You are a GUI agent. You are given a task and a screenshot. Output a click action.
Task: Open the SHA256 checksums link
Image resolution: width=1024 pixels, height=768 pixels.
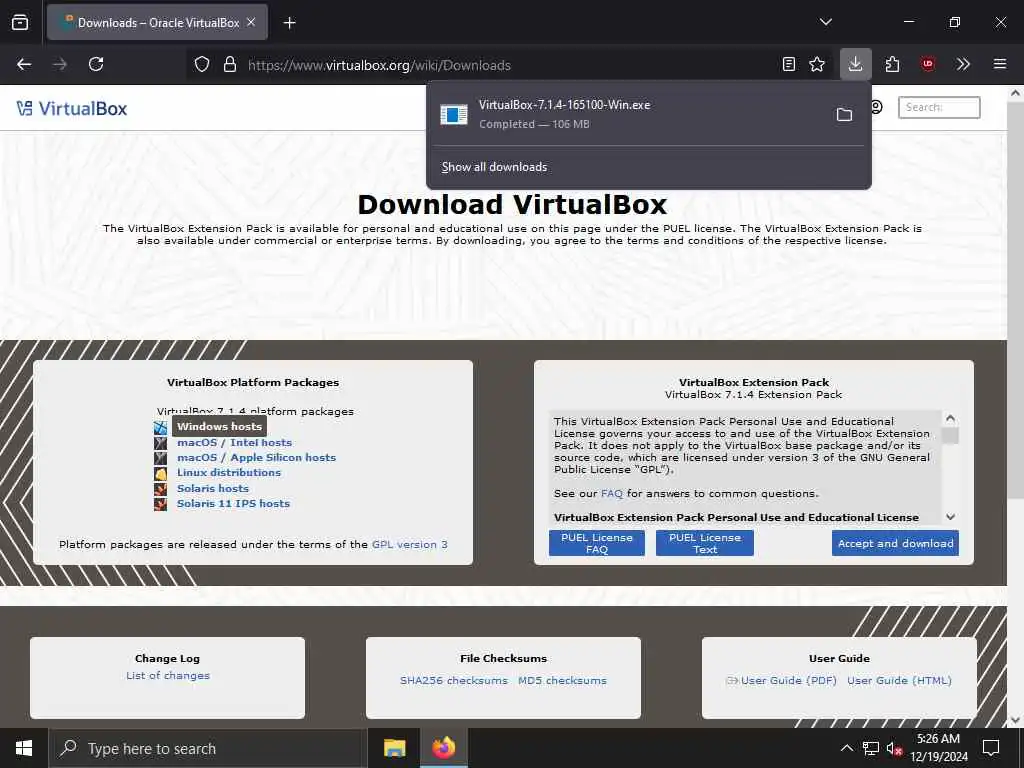point(454,680)
